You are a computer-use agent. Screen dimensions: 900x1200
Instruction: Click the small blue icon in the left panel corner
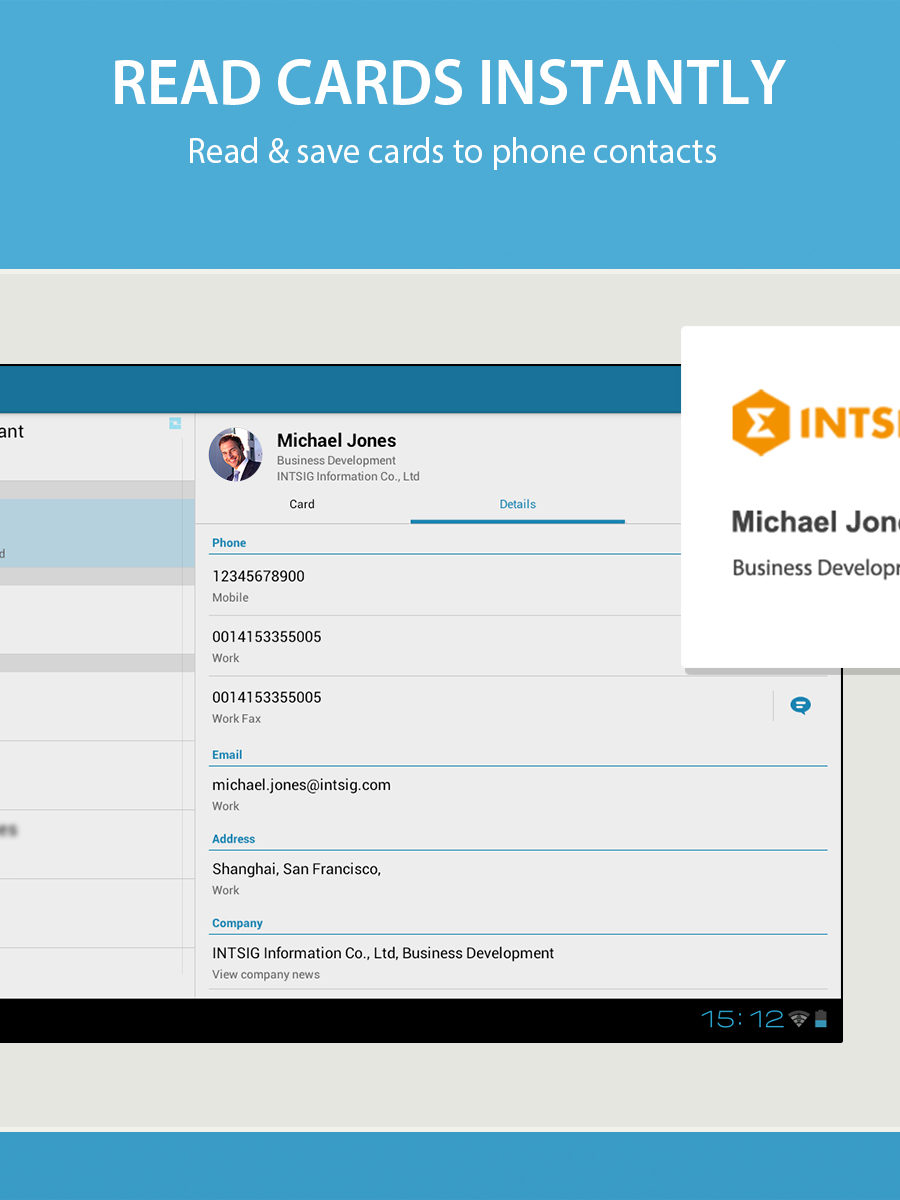175,424
